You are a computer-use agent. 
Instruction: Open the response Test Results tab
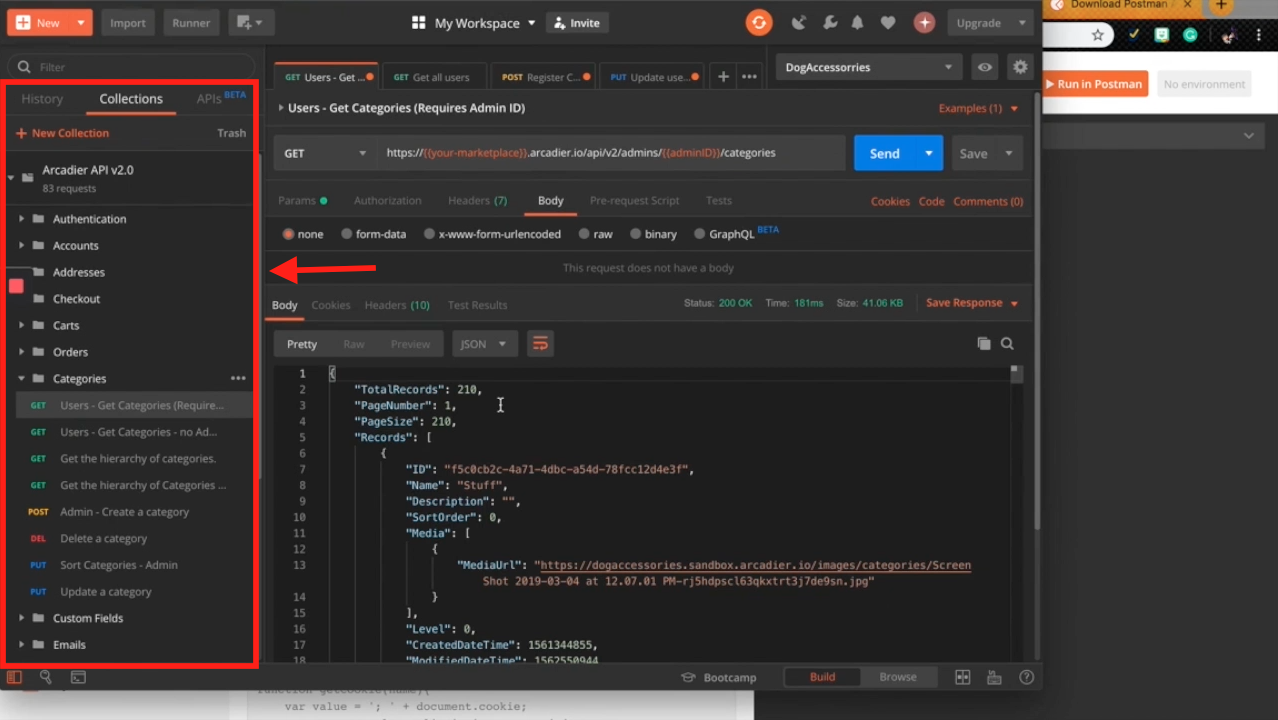(x=477, y=305)
